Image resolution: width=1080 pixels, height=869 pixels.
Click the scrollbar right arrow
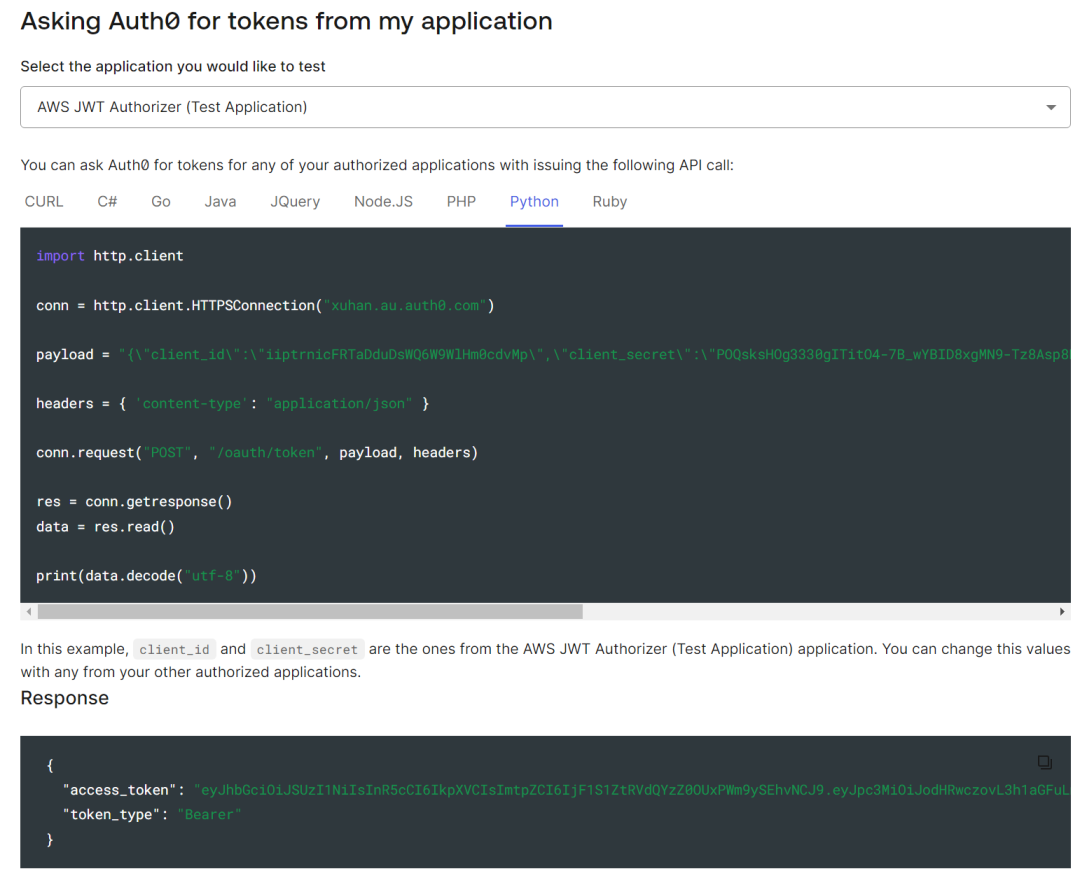[x=1061, y=611]
